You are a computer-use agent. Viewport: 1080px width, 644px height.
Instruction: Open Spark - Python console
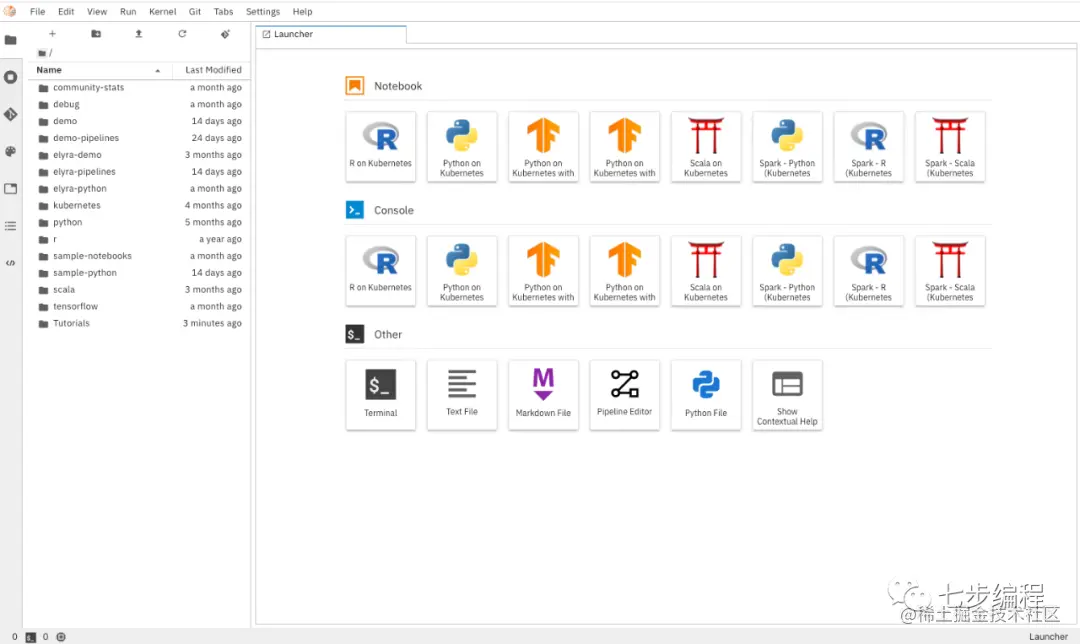click(787, 271)
